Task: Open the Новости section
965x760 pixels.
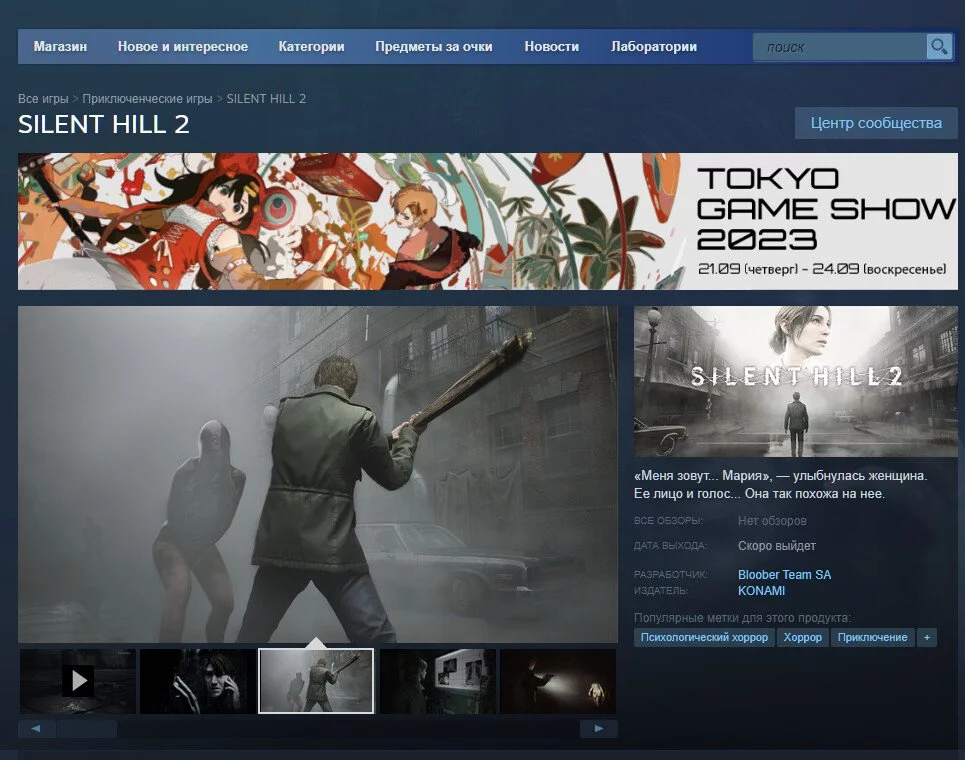Action: point(551,47)
